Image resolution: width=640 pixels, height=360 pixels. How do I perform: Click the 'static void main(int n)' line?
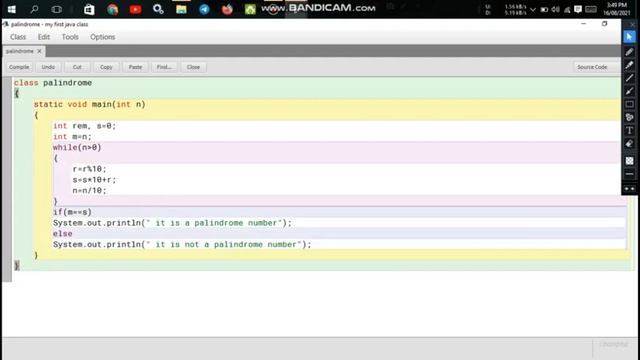pos(89,104)
